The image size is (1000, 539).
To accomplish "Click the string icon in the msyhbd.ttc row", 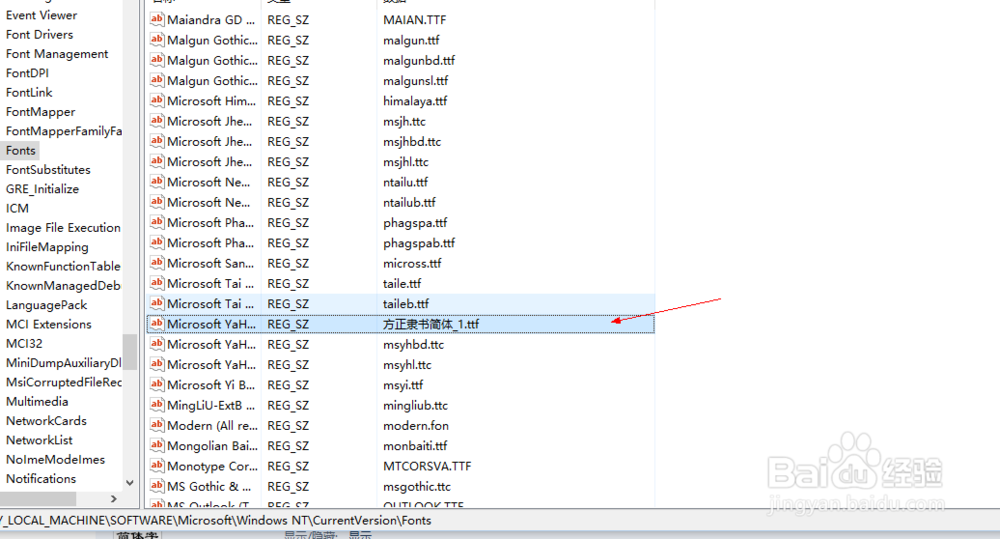I will (x=157, y=344).
